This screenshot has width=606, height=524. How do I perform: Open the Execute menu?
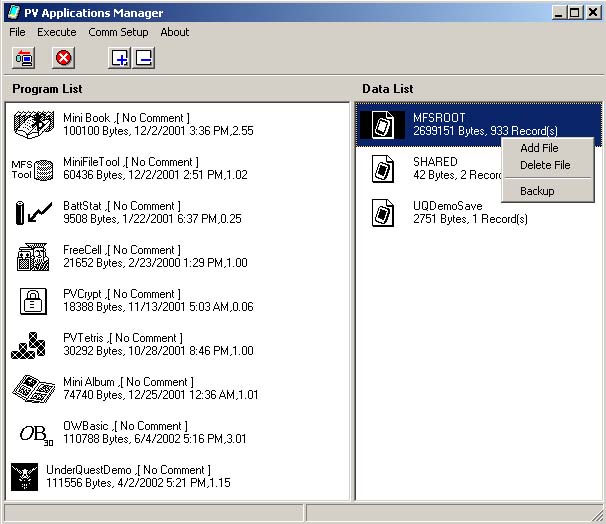click(x=56, y=32)
